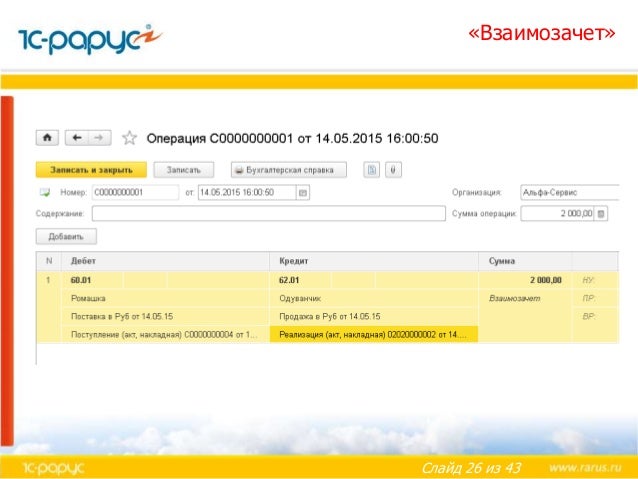Click document posted status icon
The image size is (638, 479).
point(45,192)
